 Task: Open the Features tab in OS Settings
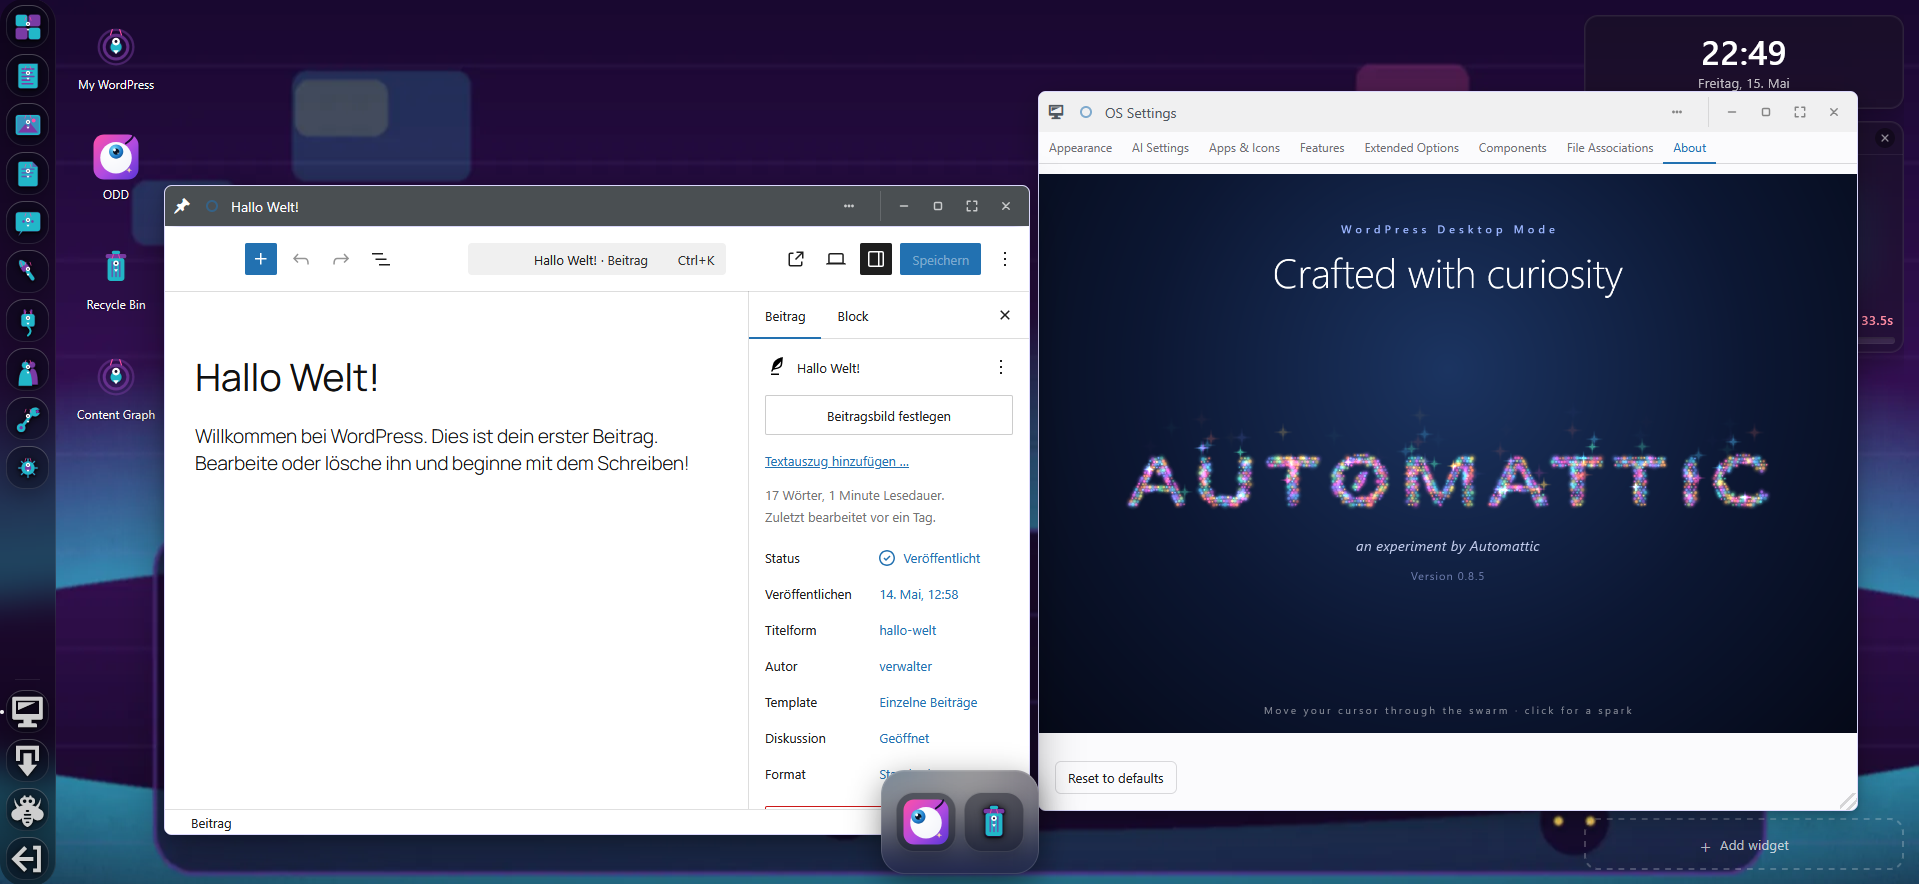[x=1322, y=148]
